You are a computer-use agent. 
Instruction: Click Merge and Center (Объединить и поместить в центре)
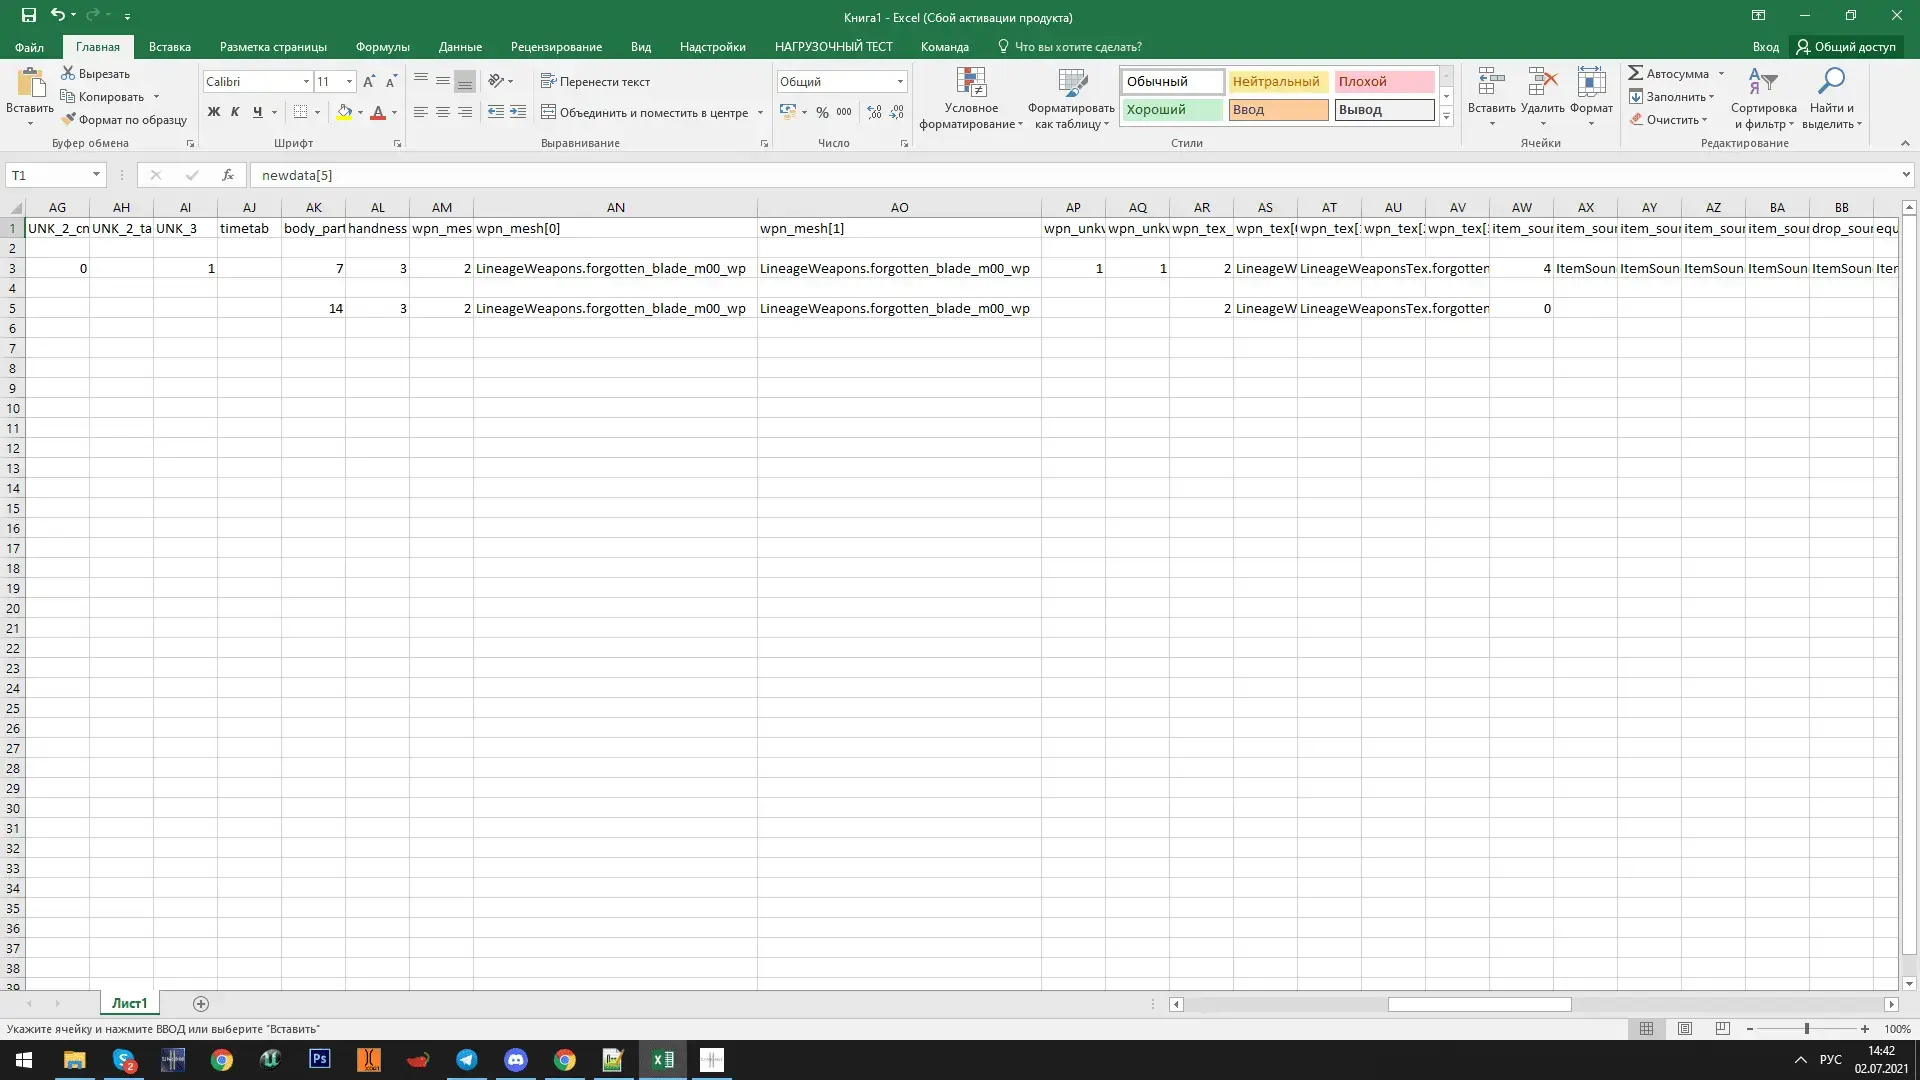pyautogui.click(x=645, y=112)
